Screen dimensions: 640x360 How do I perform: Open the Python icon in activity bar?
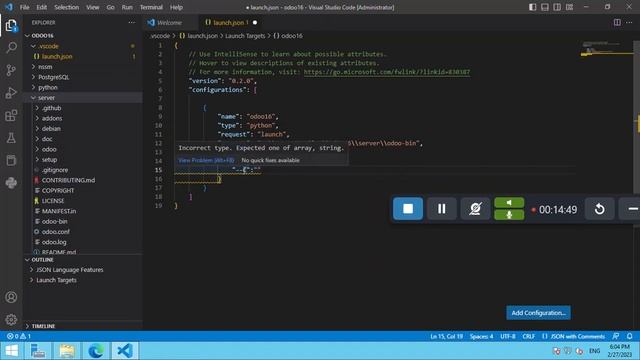11,182
